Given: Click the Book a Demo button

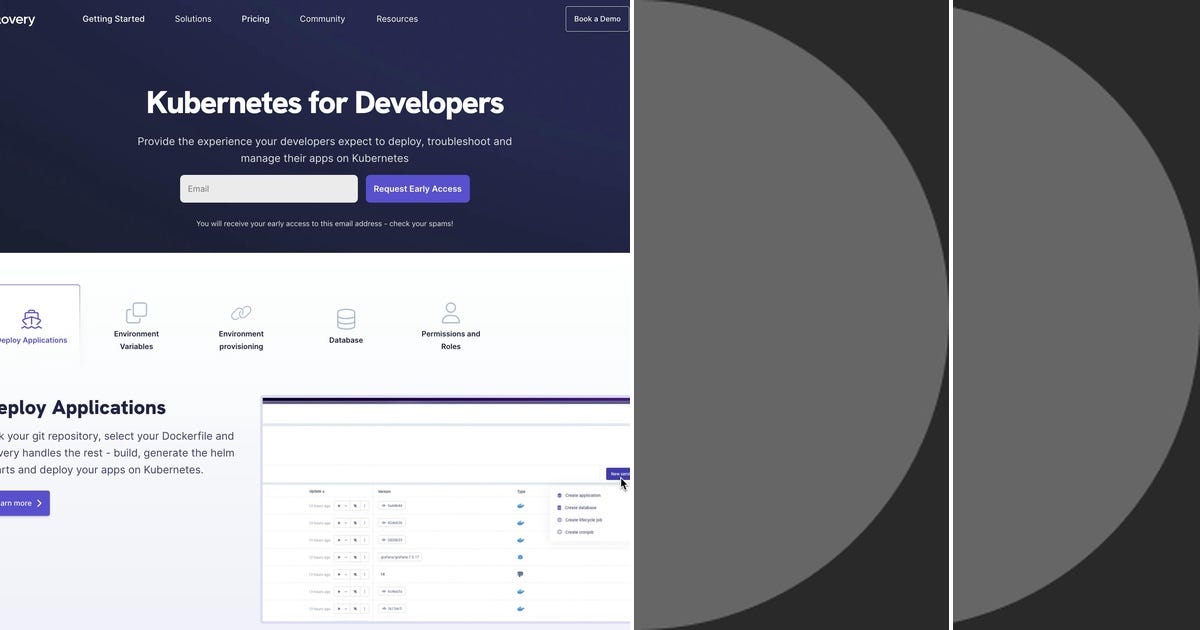Looking at the screenshot, I should (596, 18).
